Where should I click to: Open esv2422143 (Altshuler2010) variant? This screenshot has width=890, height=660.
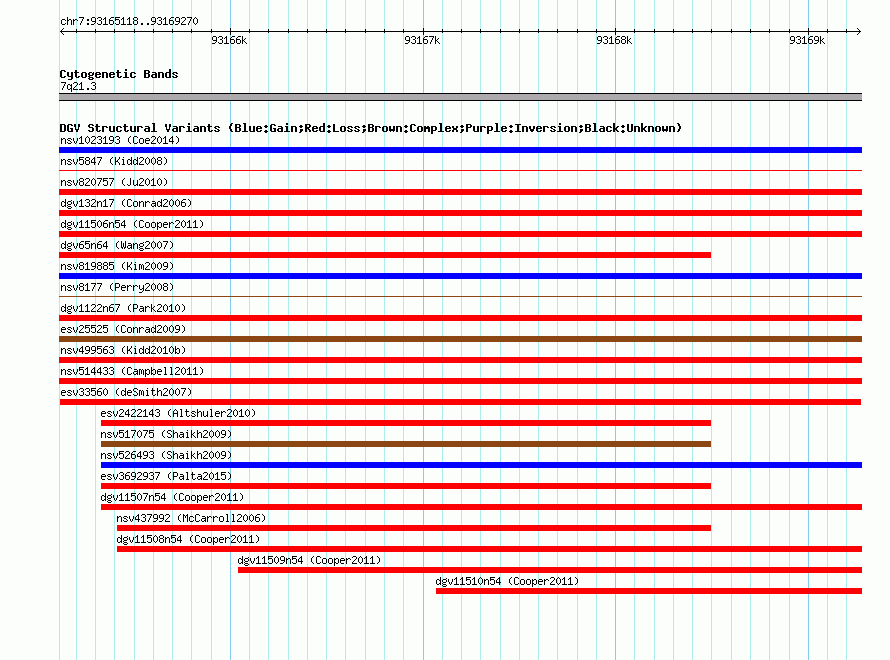coord(178,413)
